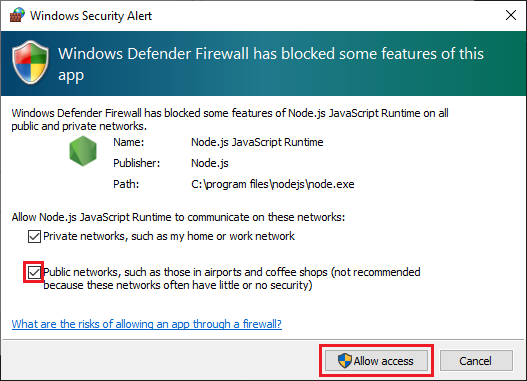Click the Node.js JavaScript Runtime name value
Screen dimensions: 527x381
click(257, 142)
